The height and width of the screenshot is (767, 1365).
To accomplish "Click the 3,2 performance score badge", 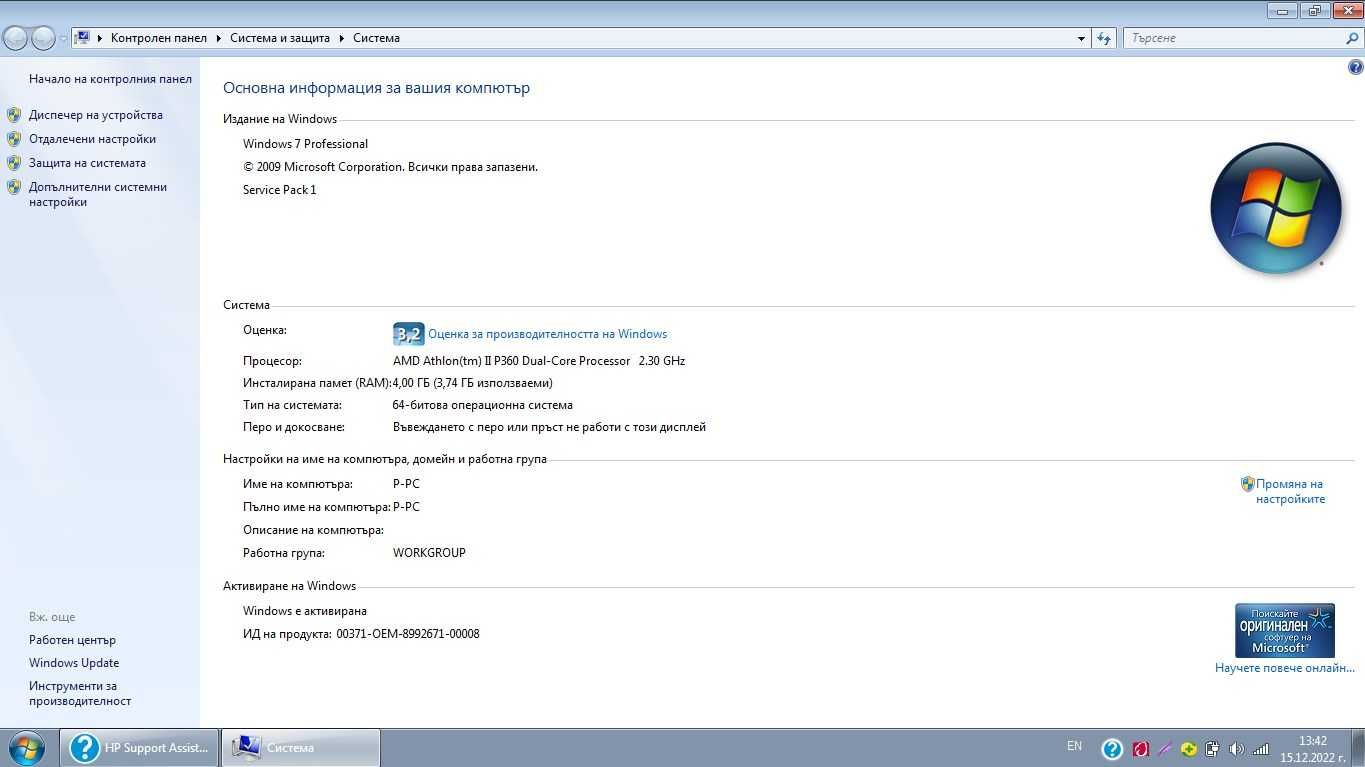I will pyautogui.click(x=408, y=334).
